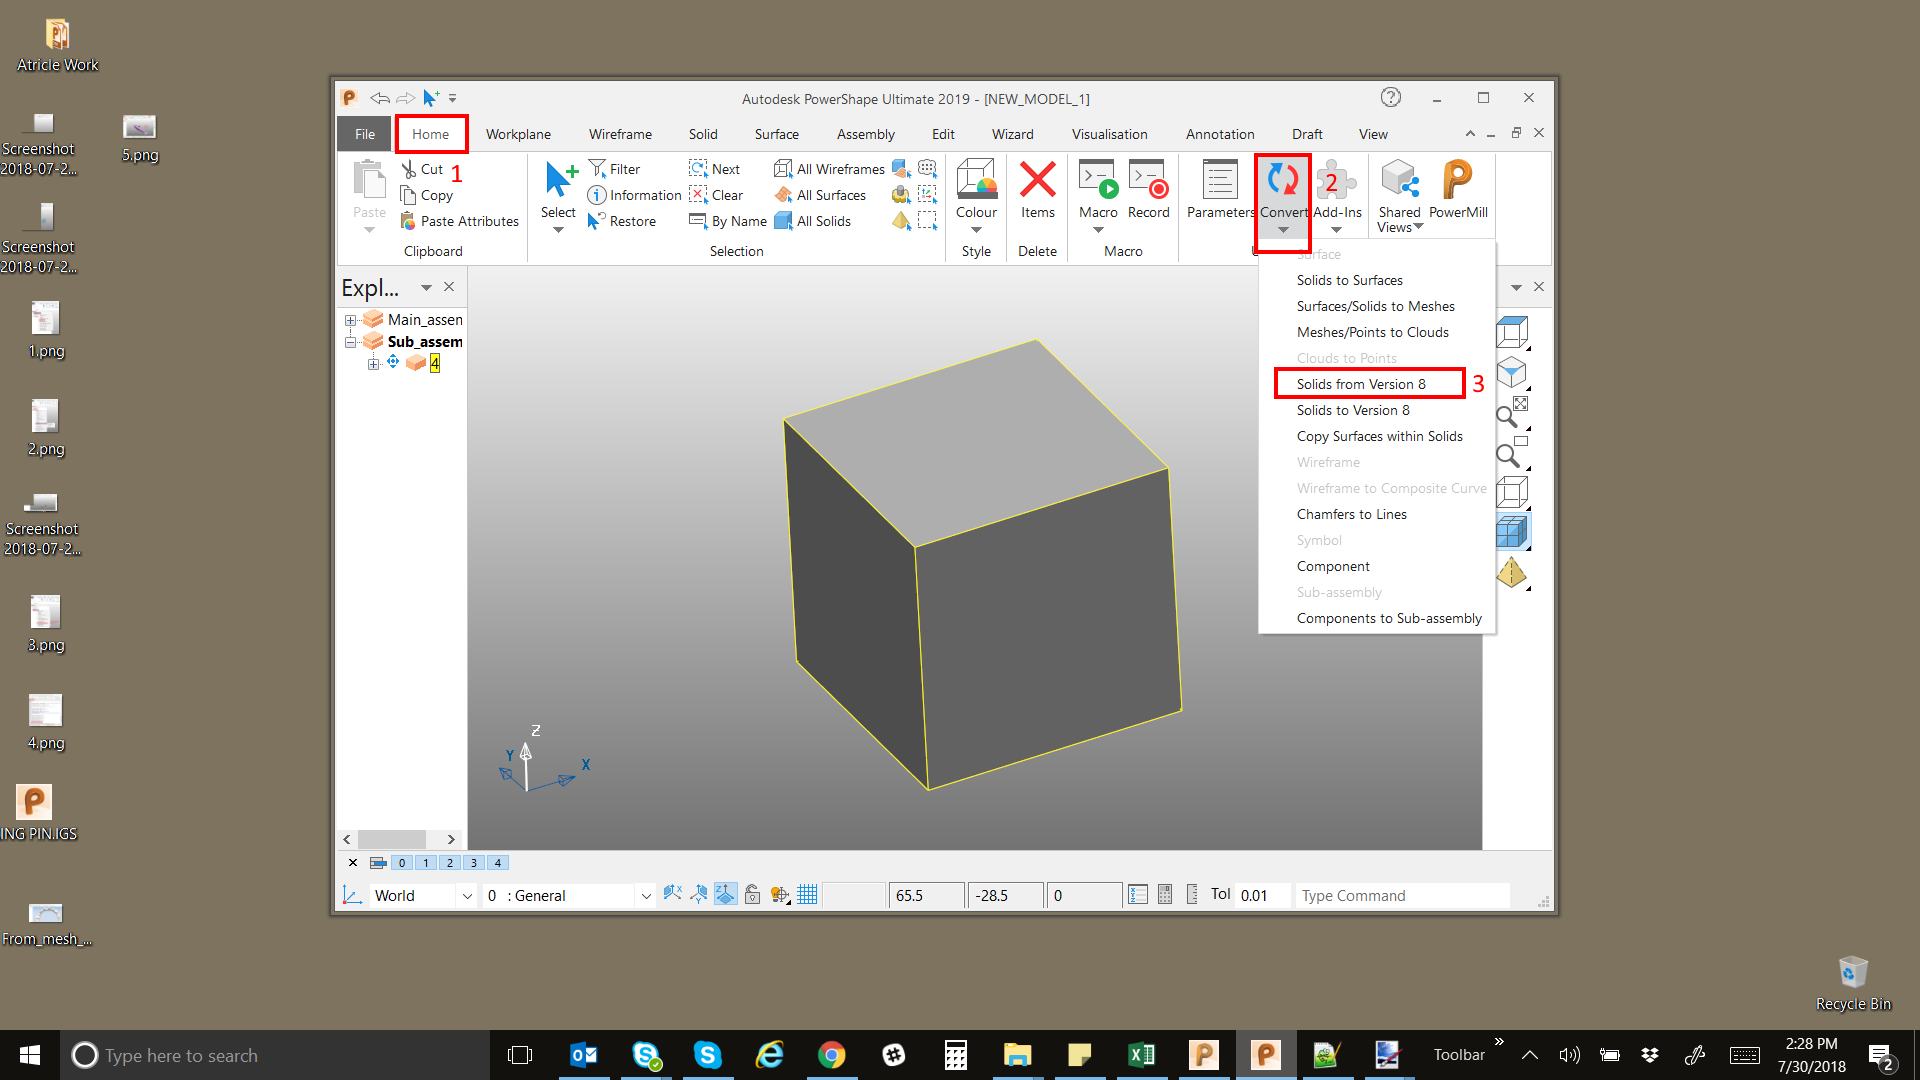This screenshot has height=1080, width=1920.
Task: Click the Information icon
Action: (x=634, y=195)
